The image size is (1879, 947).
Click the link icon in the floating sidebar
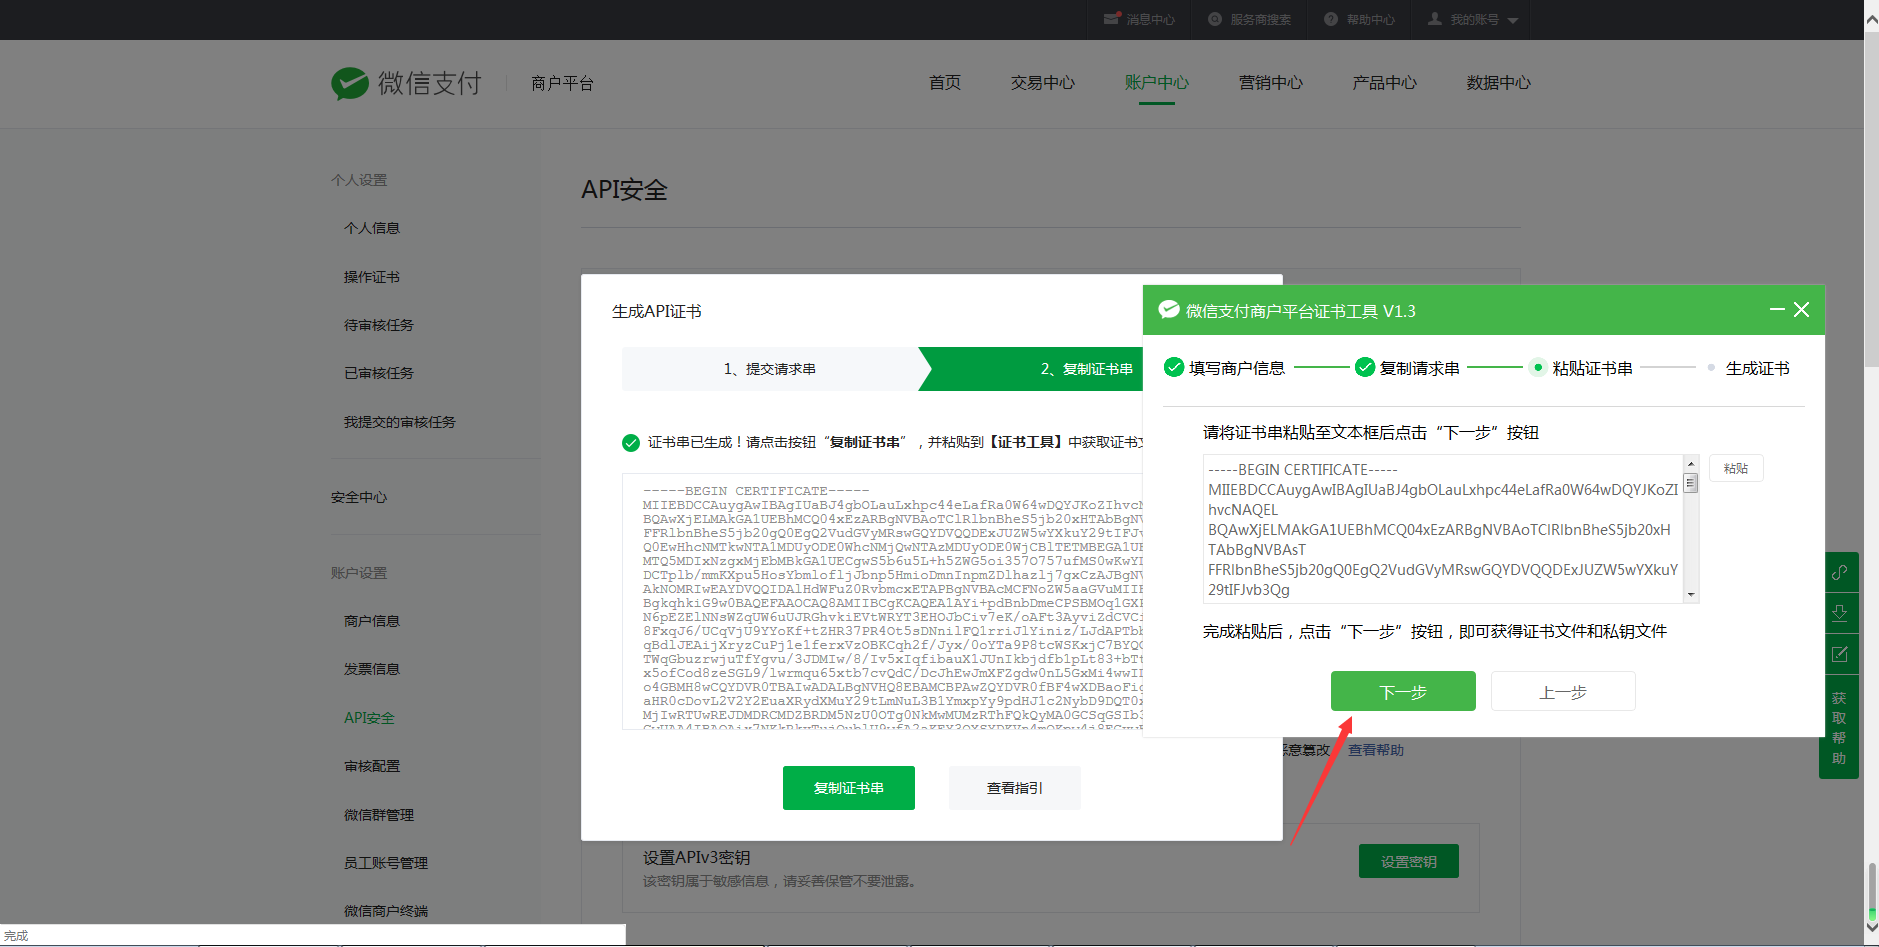1839,573
